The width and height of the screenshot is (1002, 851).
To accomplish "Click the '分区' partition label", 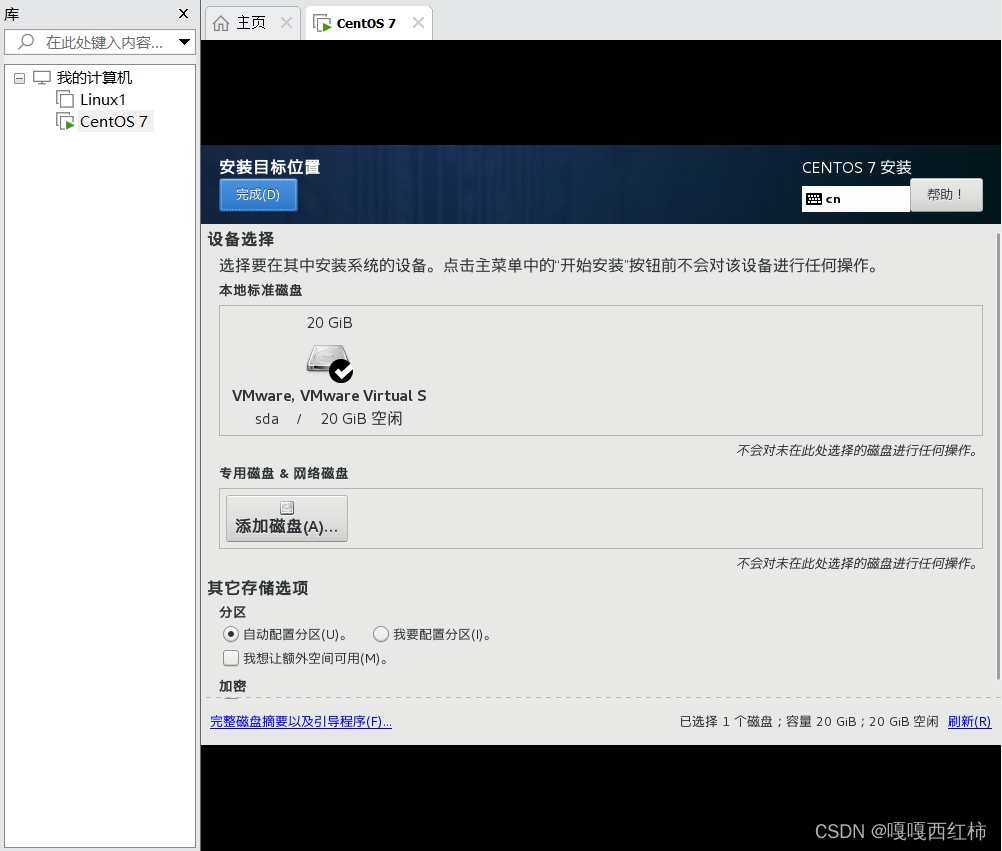I will pyautogui.click(x=233, y=612).
